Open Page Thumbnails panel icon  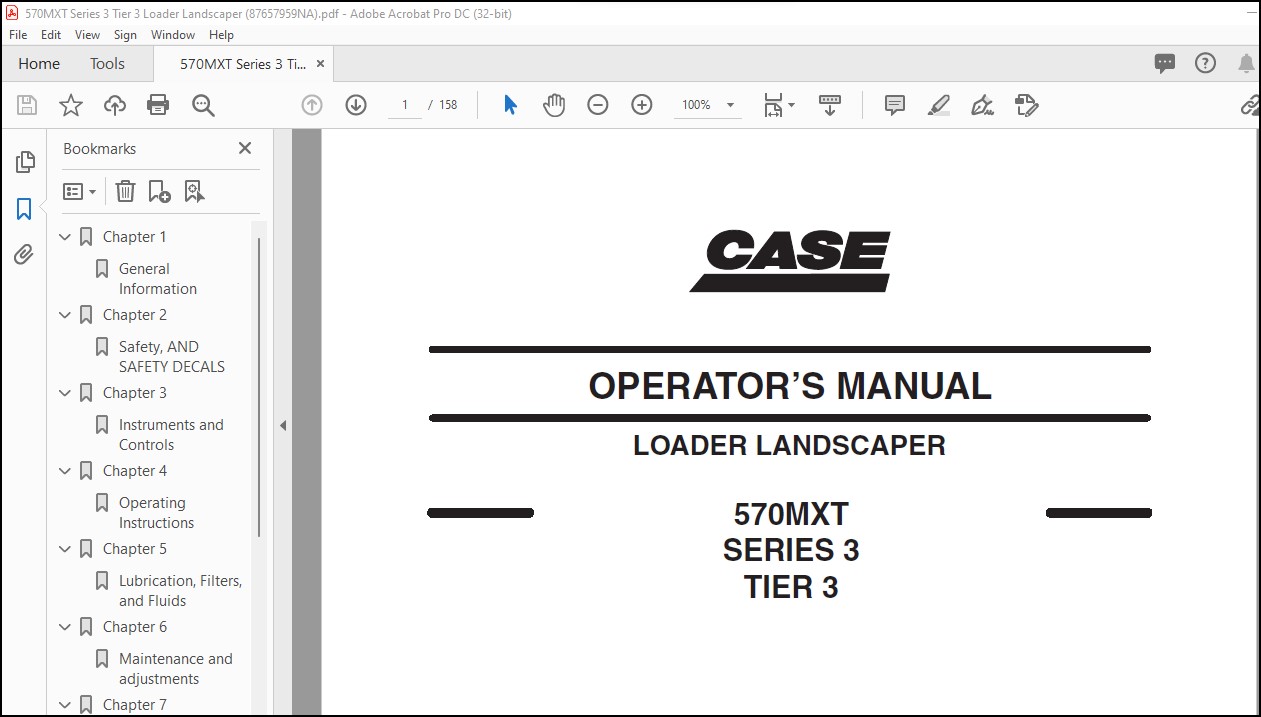[25, 161]
